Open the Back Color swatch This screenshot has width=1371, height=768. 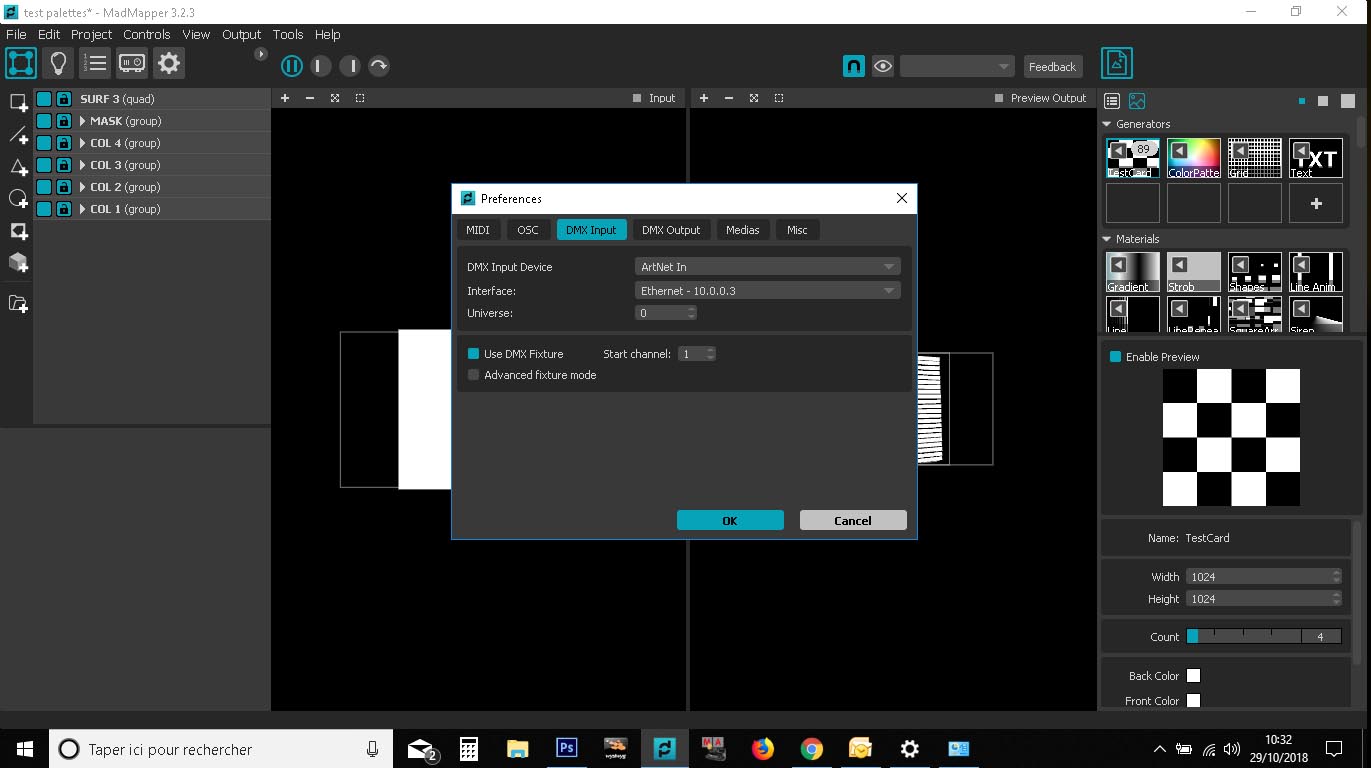[1193, 676]
